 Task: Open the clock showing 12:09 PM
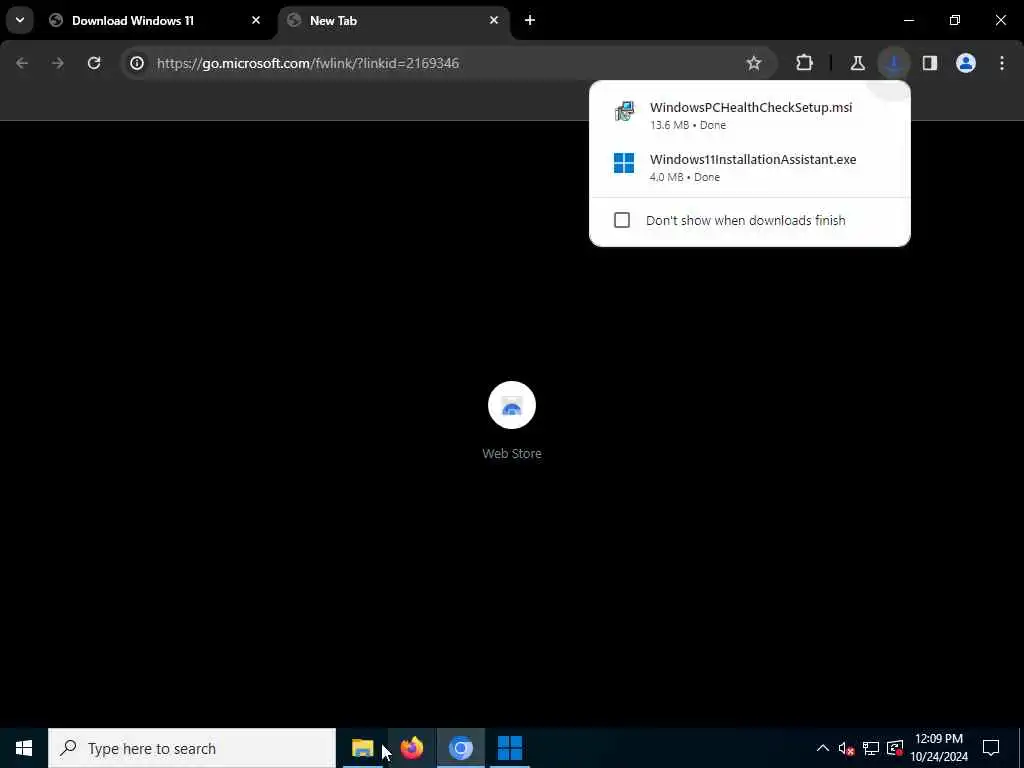[x=939, y=748]
